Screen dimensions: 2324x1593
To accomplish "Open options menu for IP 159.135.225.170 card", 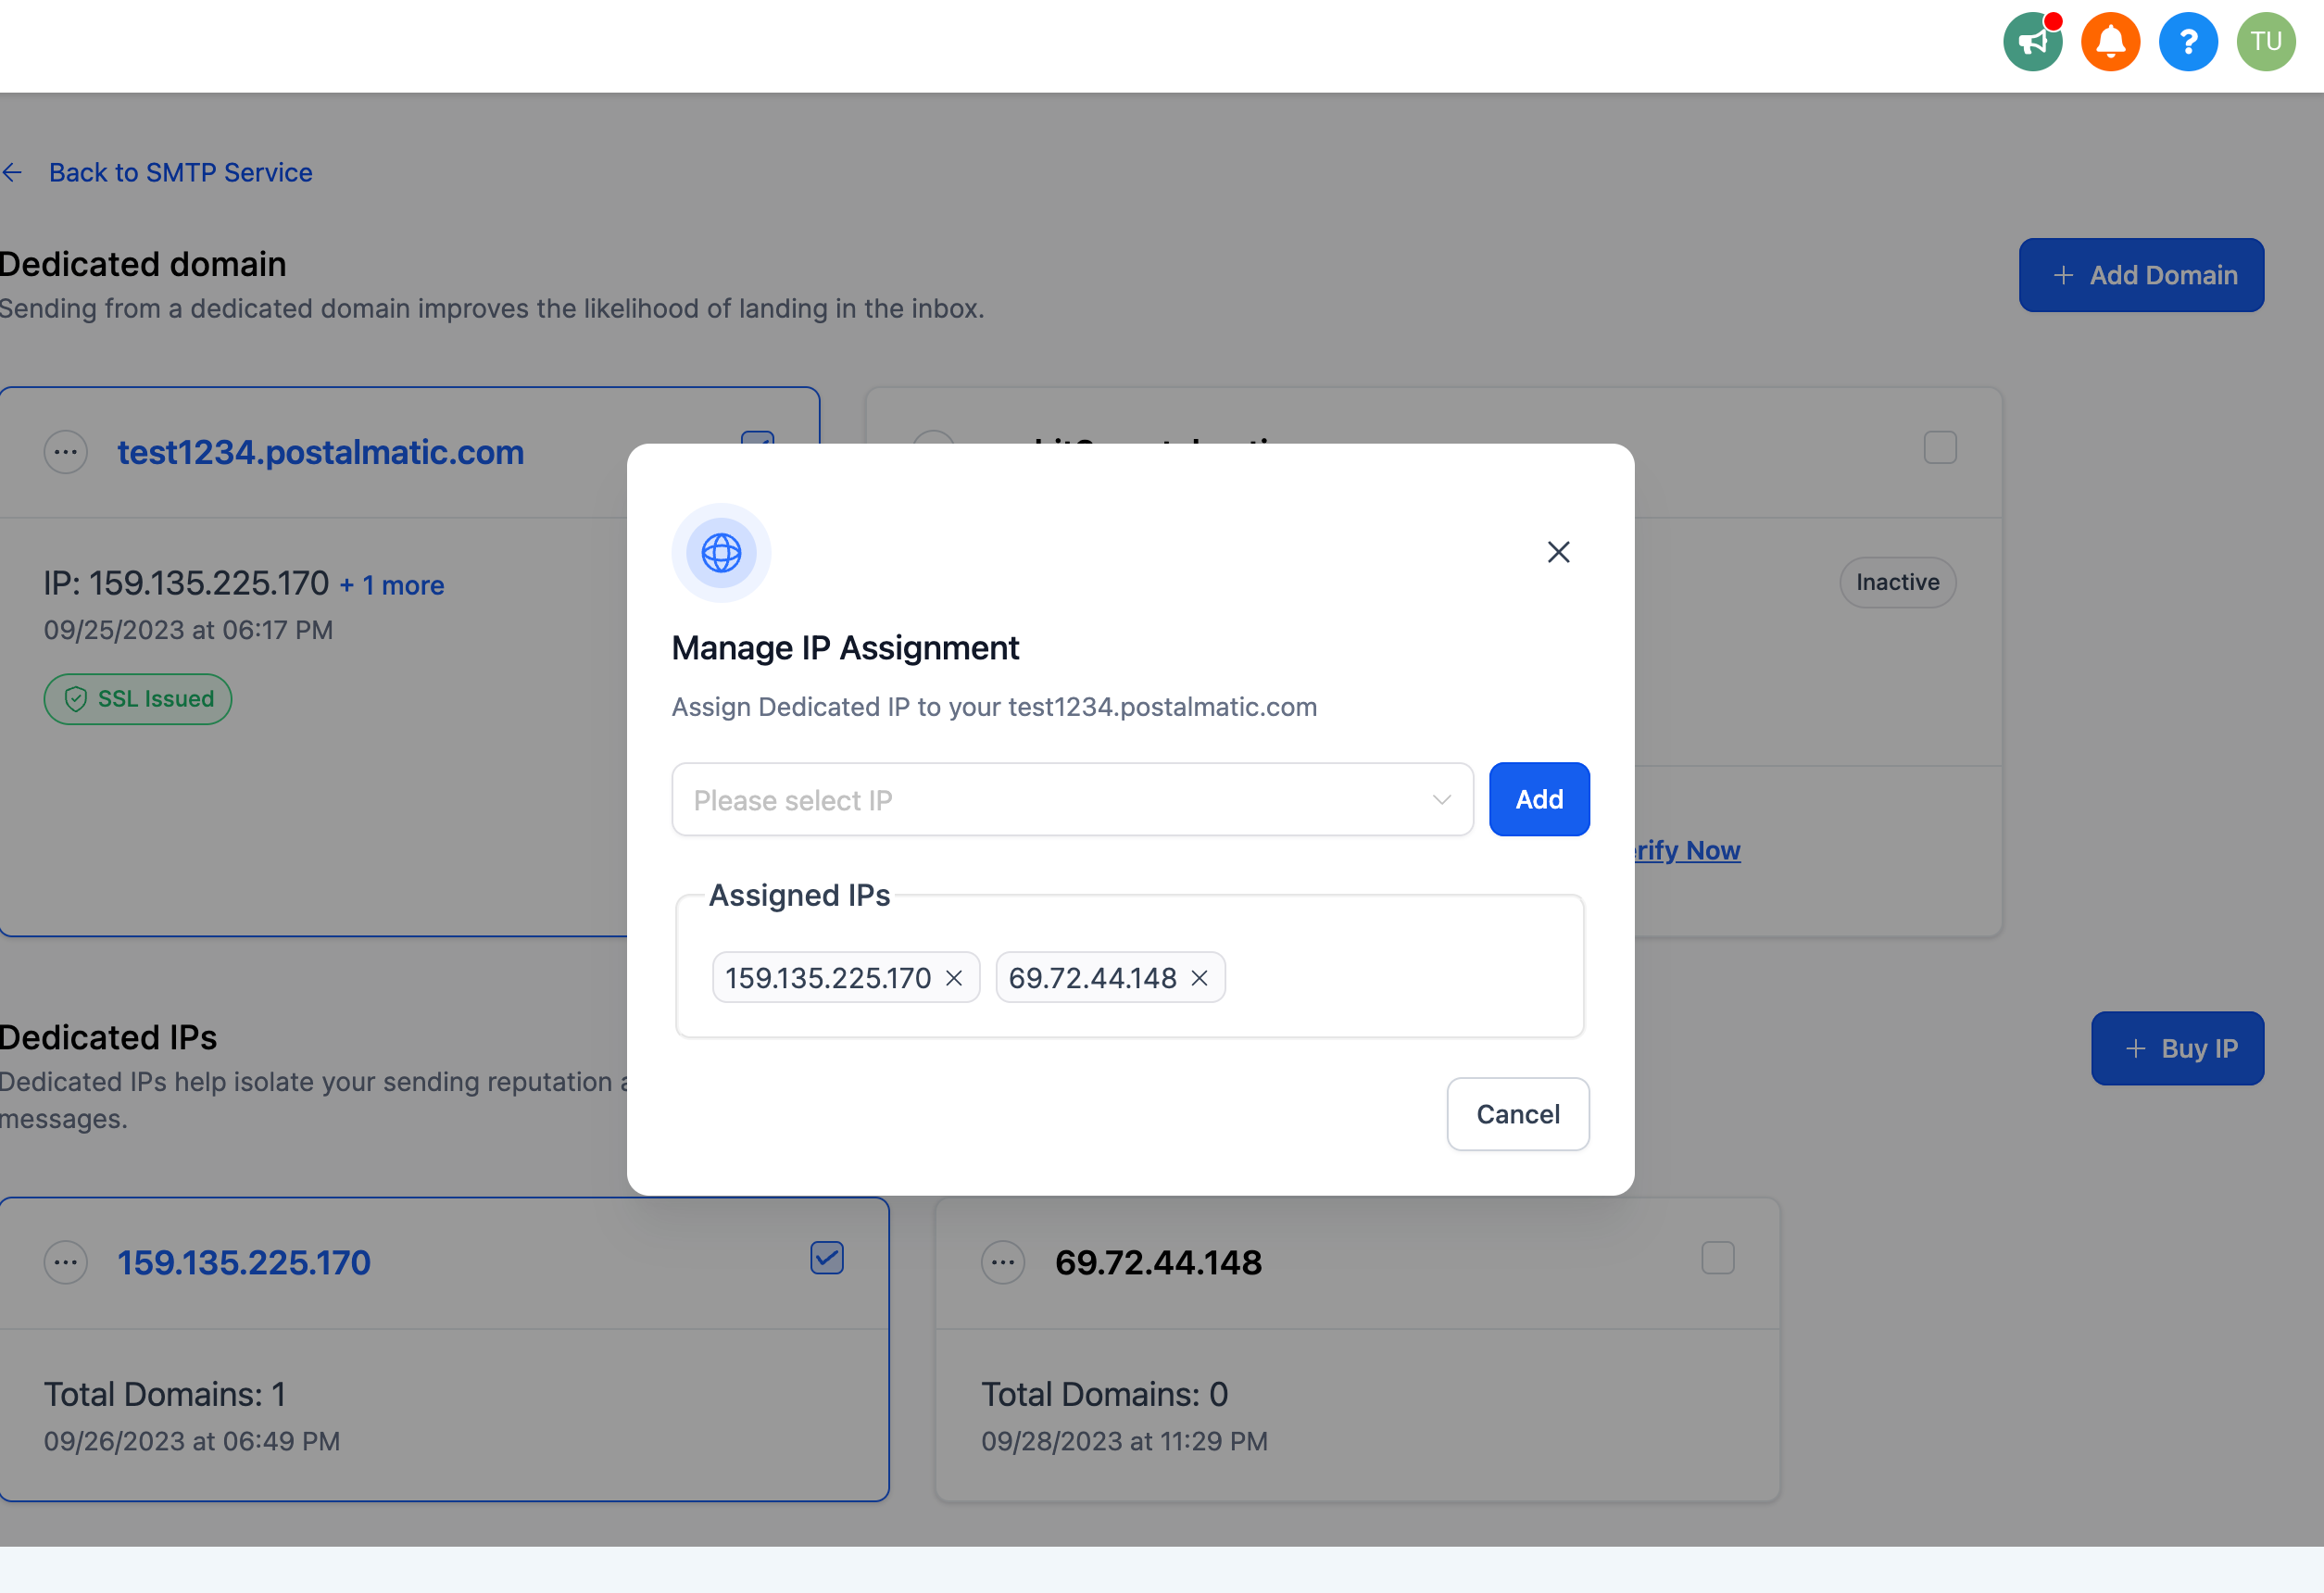I will [x=66, y=1262].
